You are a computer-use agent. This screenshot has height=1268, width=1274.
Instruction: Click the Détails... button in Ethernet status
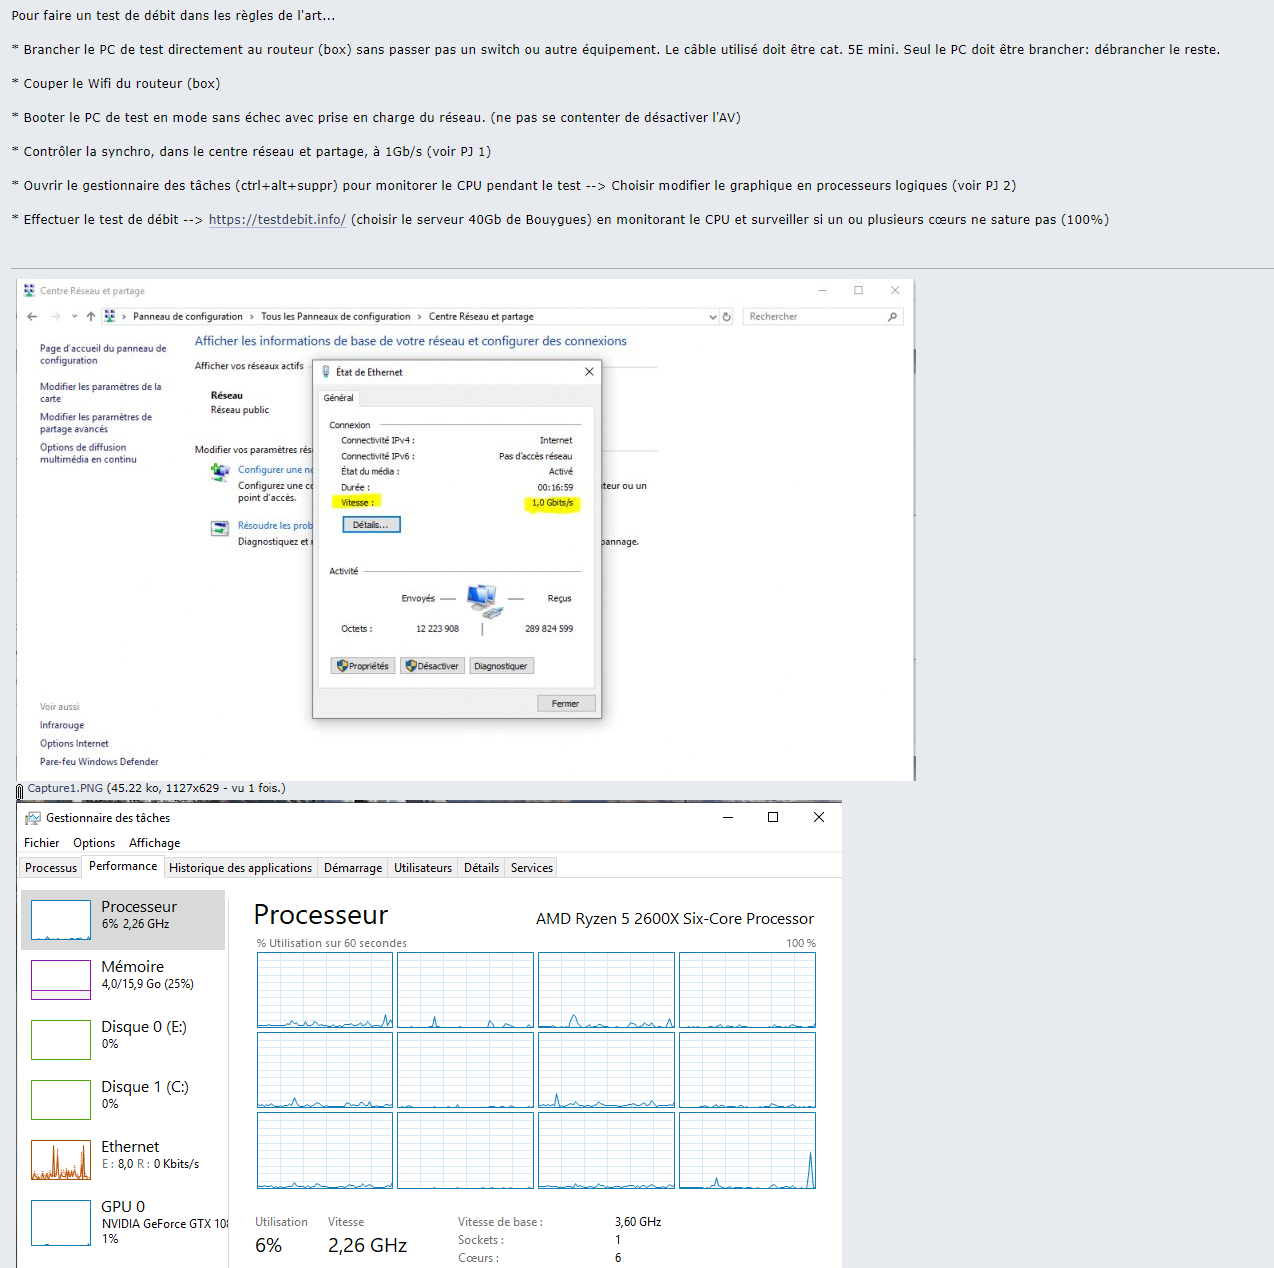tap(371, 525)
